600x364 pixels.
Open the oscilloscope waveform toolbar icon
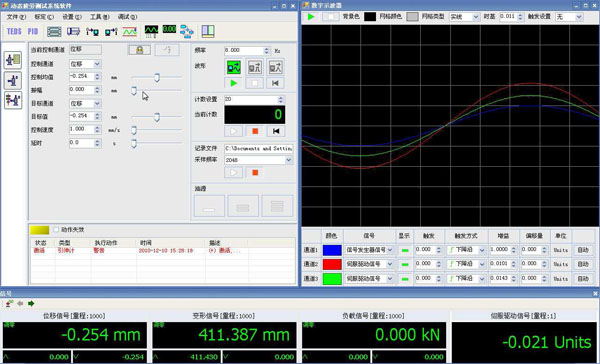151,31
